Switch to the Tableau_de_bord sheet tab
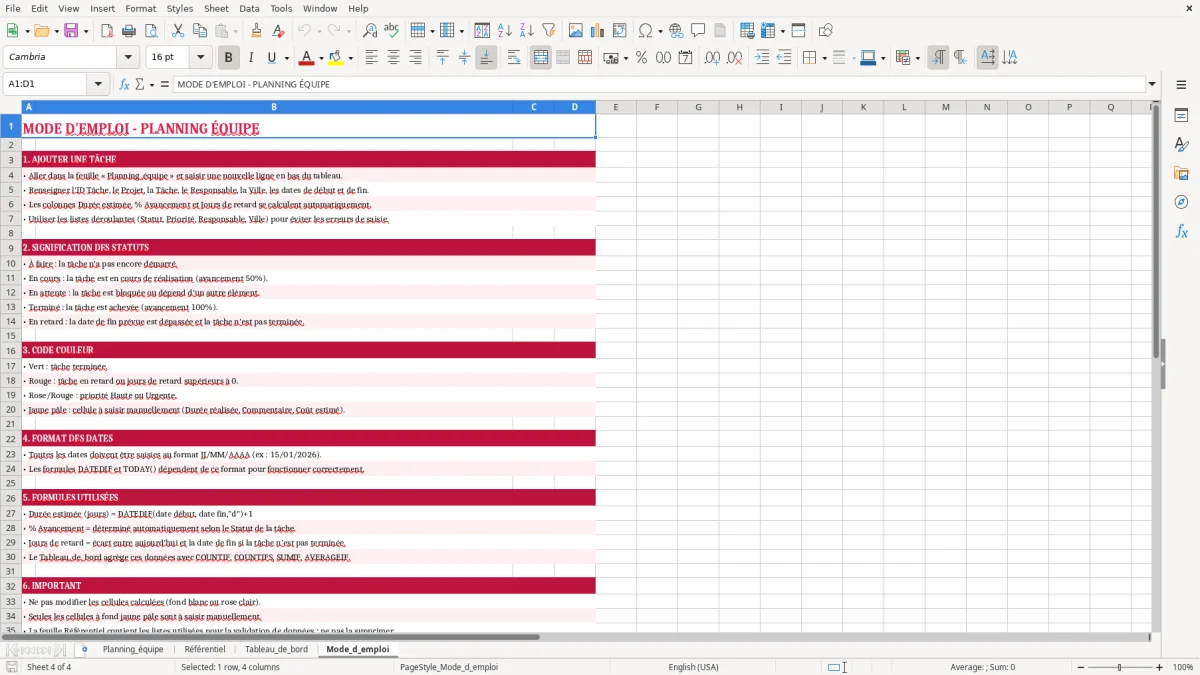Viewport: 1200px width, 675px height. (276, 649)
